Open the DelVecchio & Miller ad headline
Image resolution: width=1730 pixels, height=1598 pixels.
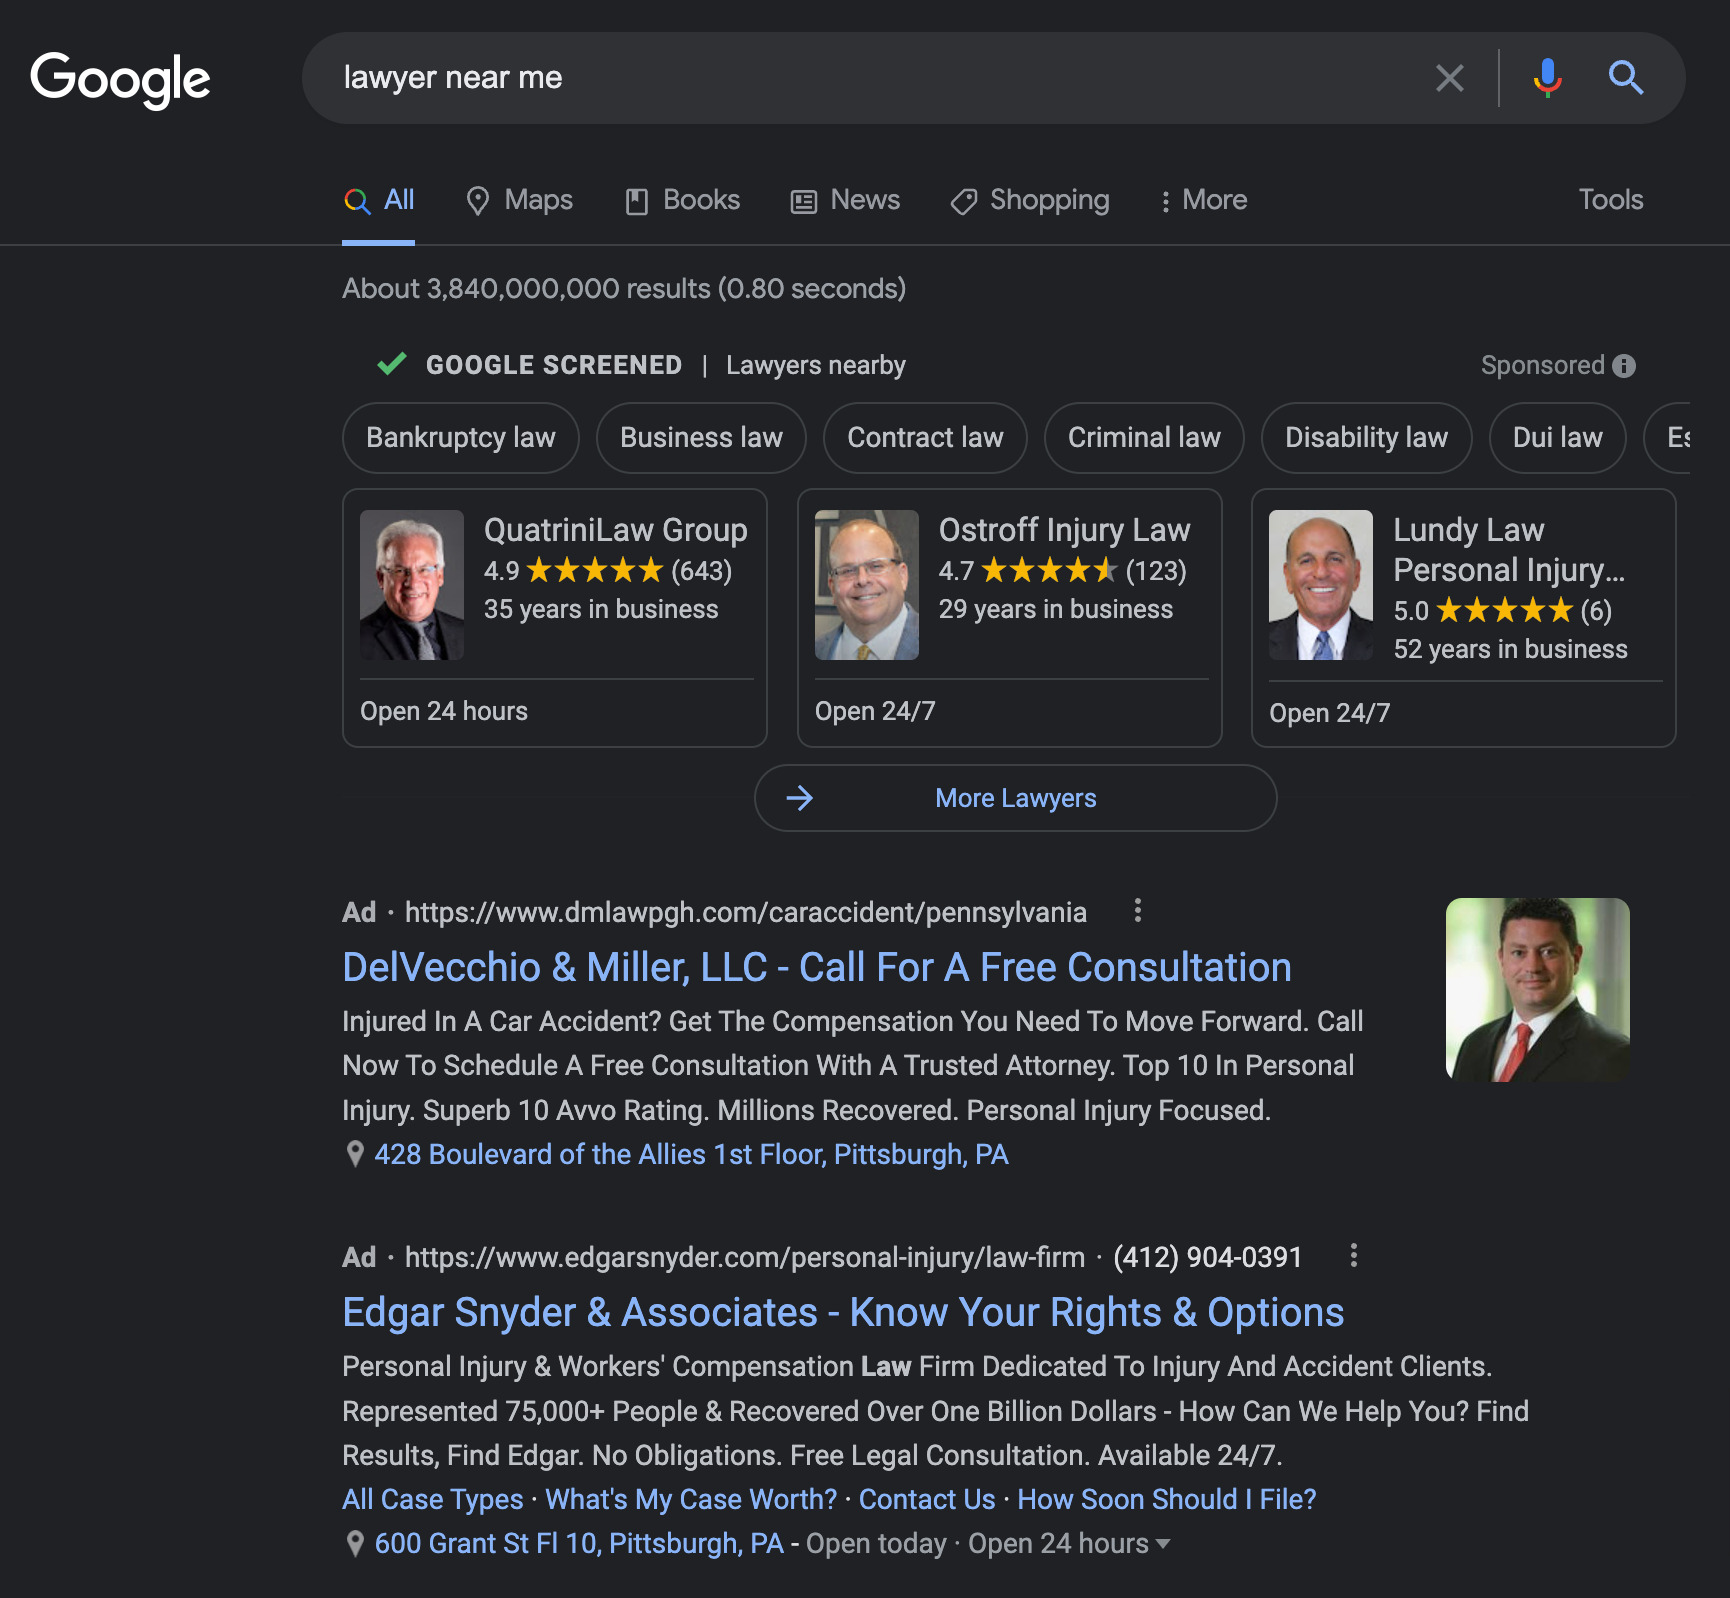coord(816,966)
